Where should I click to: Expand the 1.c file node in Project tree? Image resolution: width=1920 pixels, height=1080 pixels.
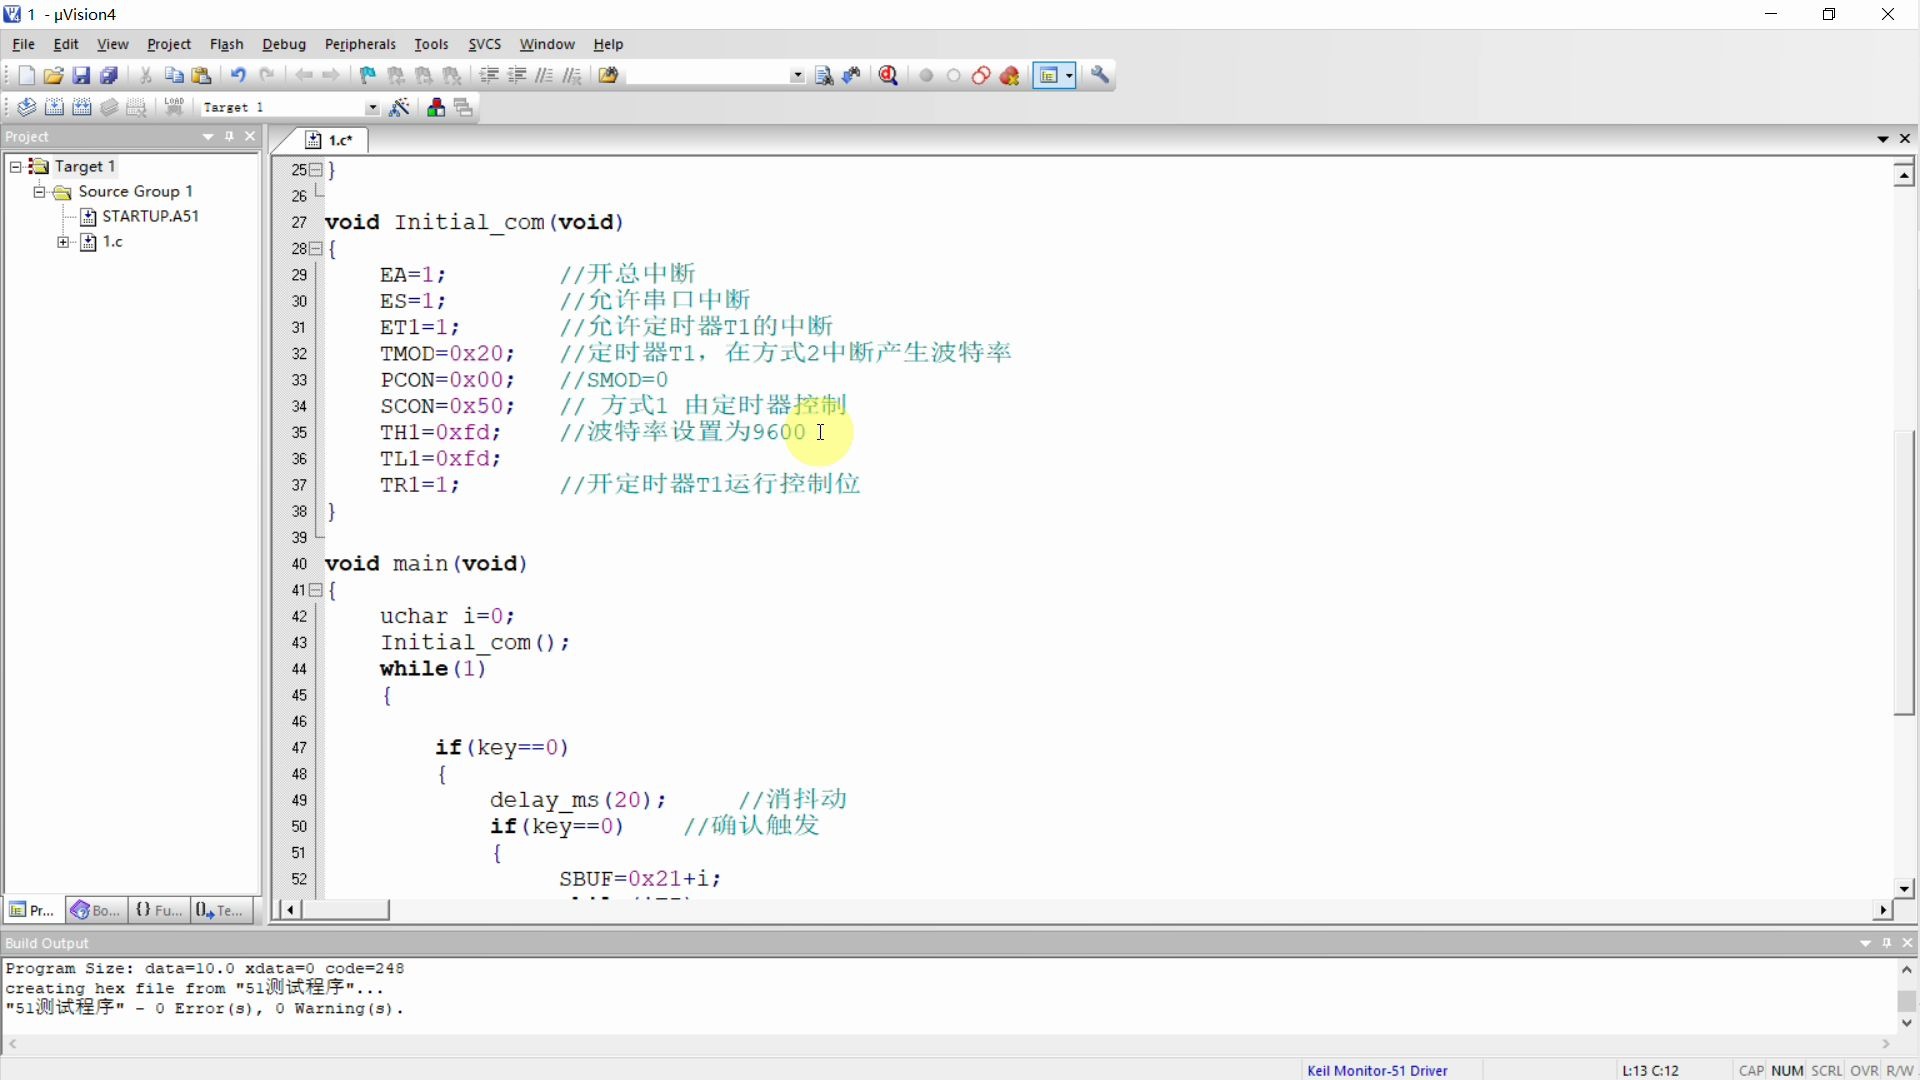coord(63,242)
